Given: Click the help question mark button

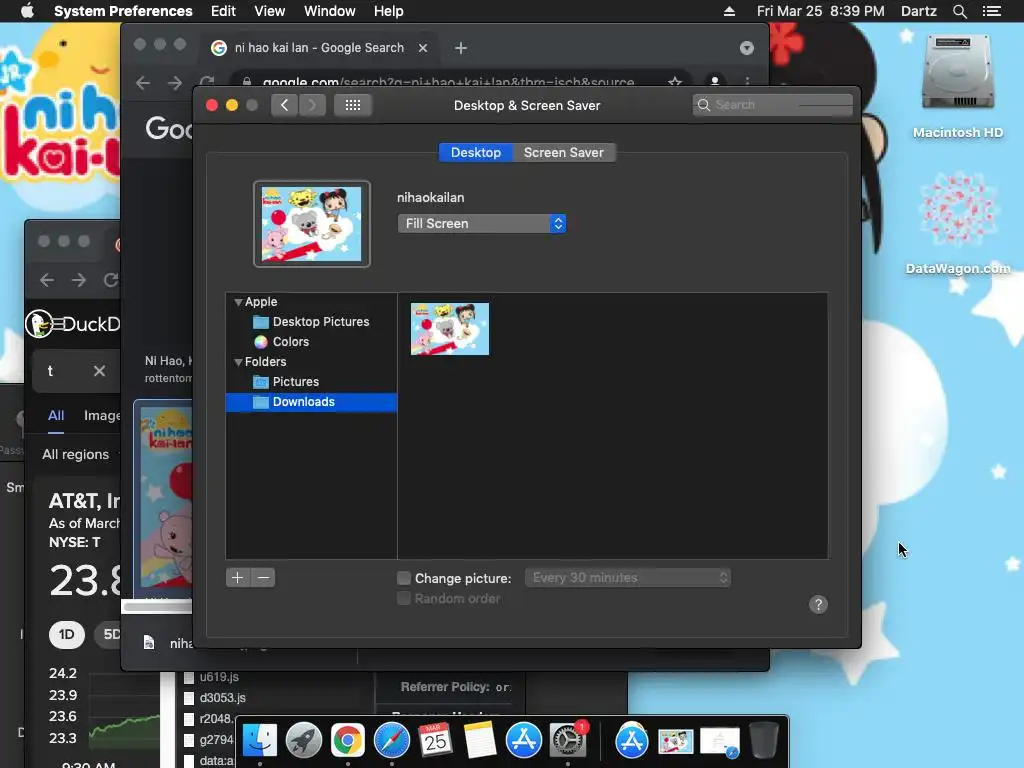Looking at the screenshot, I should coord(818,605).
